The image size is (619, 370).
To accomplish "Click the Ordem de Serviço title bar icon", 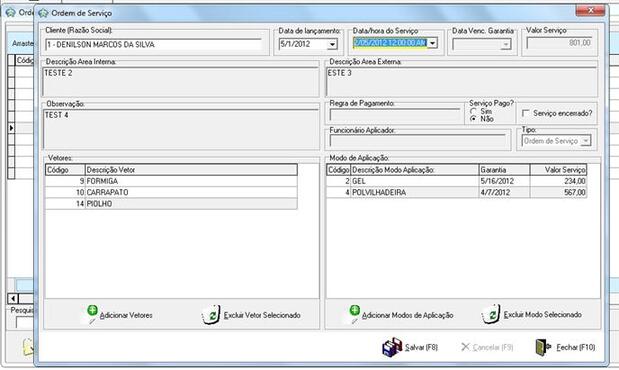I will point(43,13).
